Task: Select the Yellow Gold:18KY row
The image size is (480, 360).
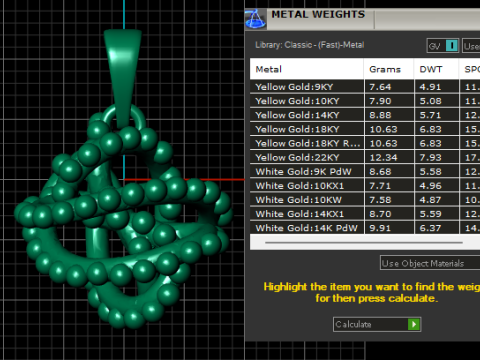Action: tap(365, 129)
